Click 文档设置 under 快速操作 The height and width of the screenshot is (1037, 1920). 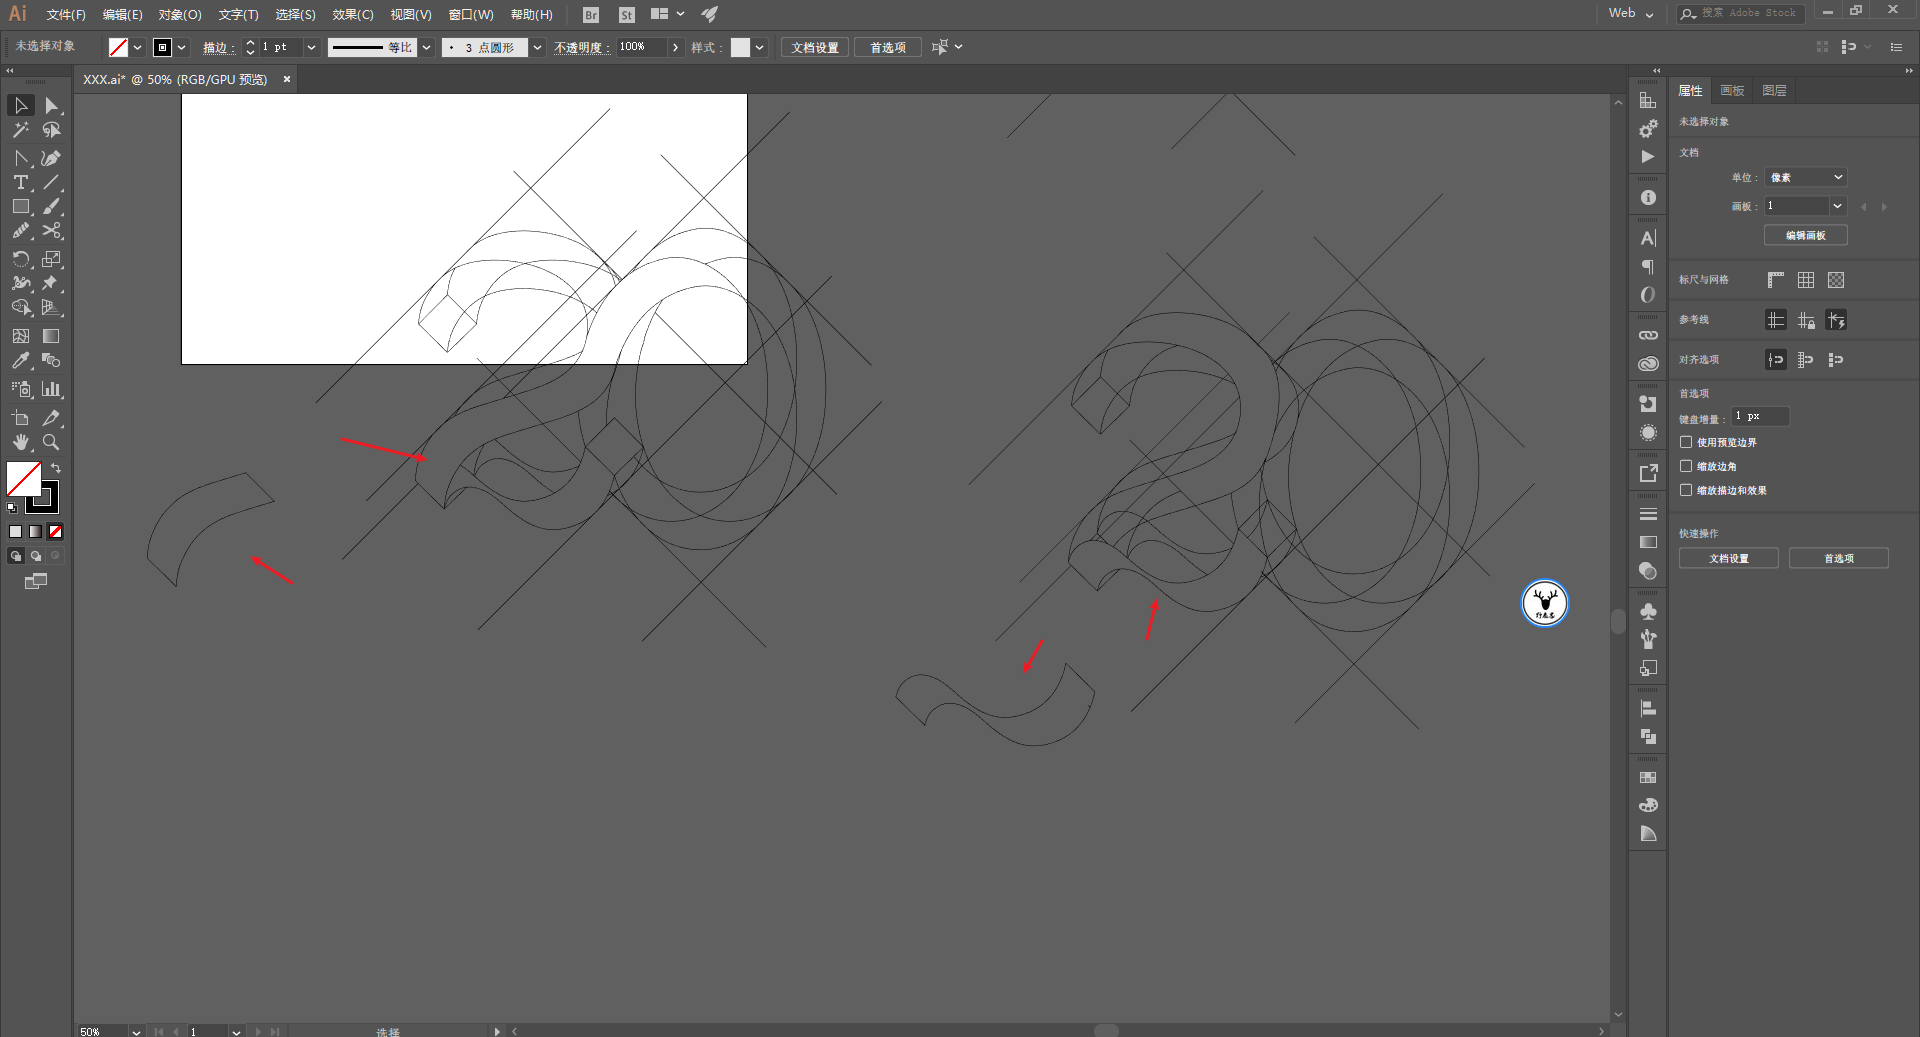point(1729,558)
